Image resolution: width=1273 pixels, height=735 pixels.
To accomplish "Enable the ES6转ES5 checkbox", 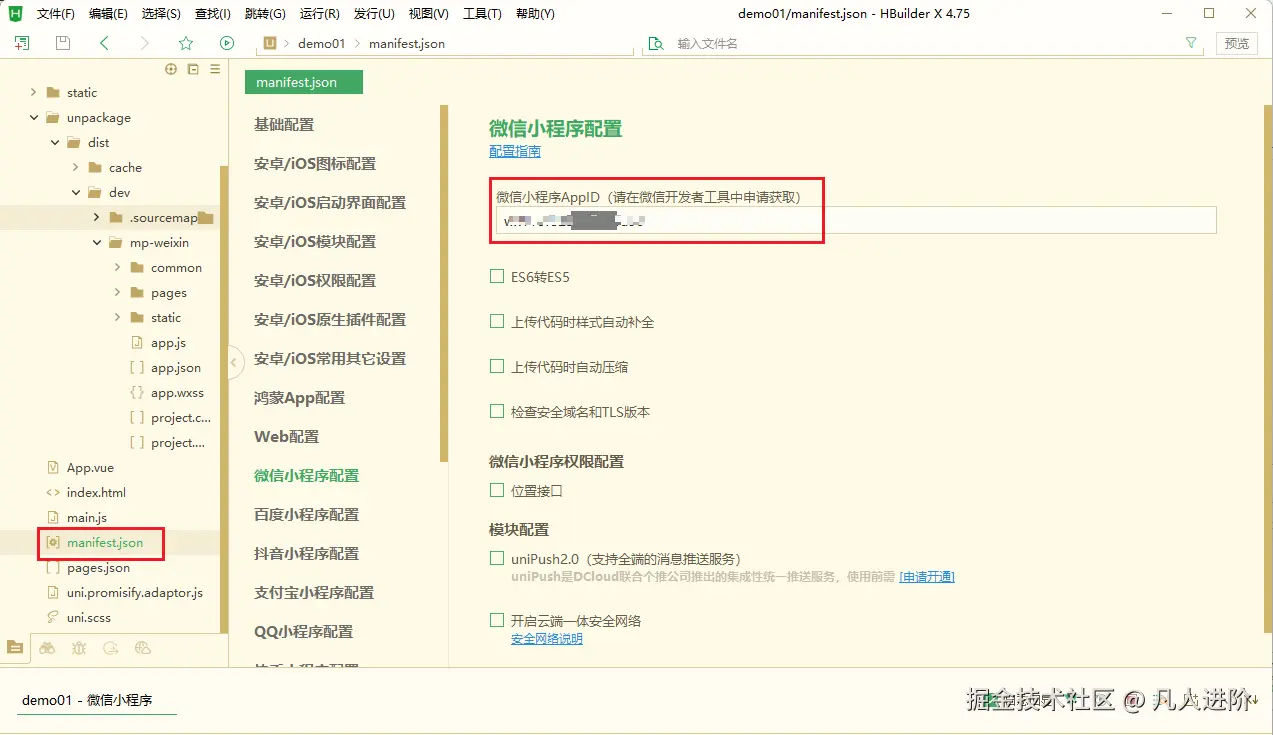I will click(497, 276).
